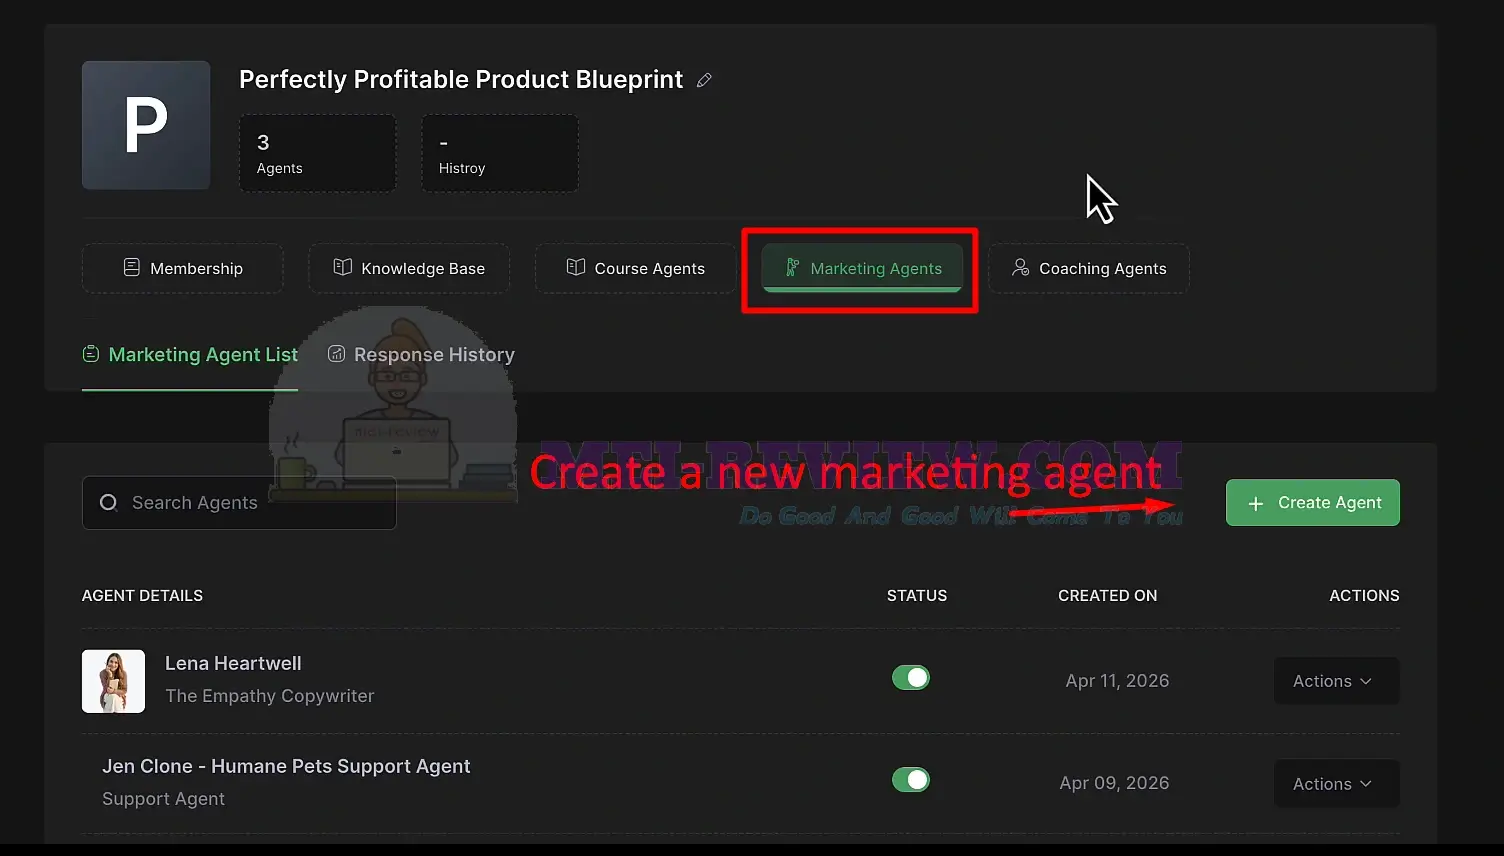The image size is (1504, 856).
Task: Switch to the Response History sub-tab
Action: [x=421, y=355]
